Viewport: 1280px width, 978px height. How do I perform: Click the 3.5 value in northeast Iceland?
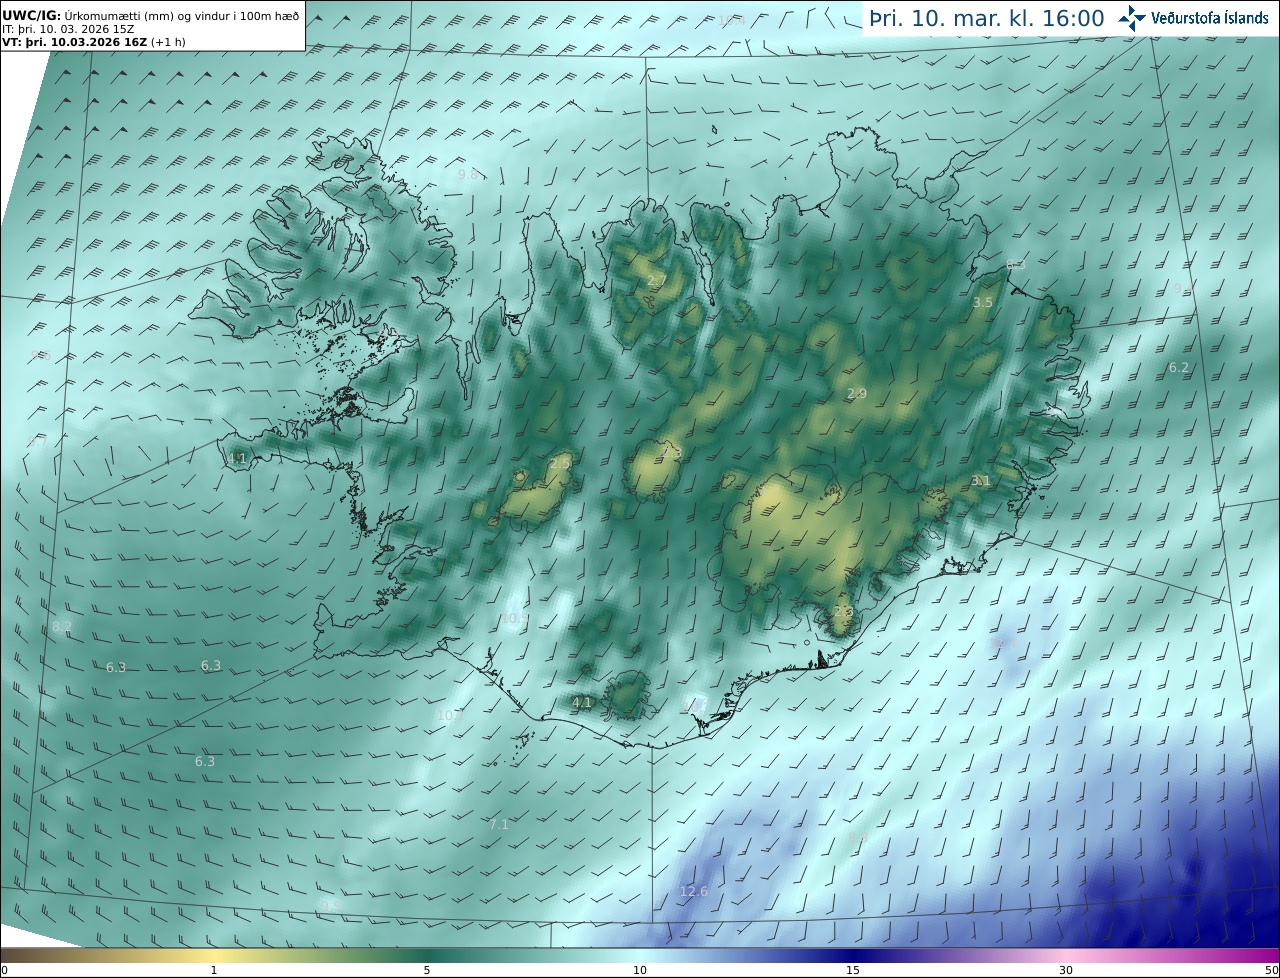point(983,302)
